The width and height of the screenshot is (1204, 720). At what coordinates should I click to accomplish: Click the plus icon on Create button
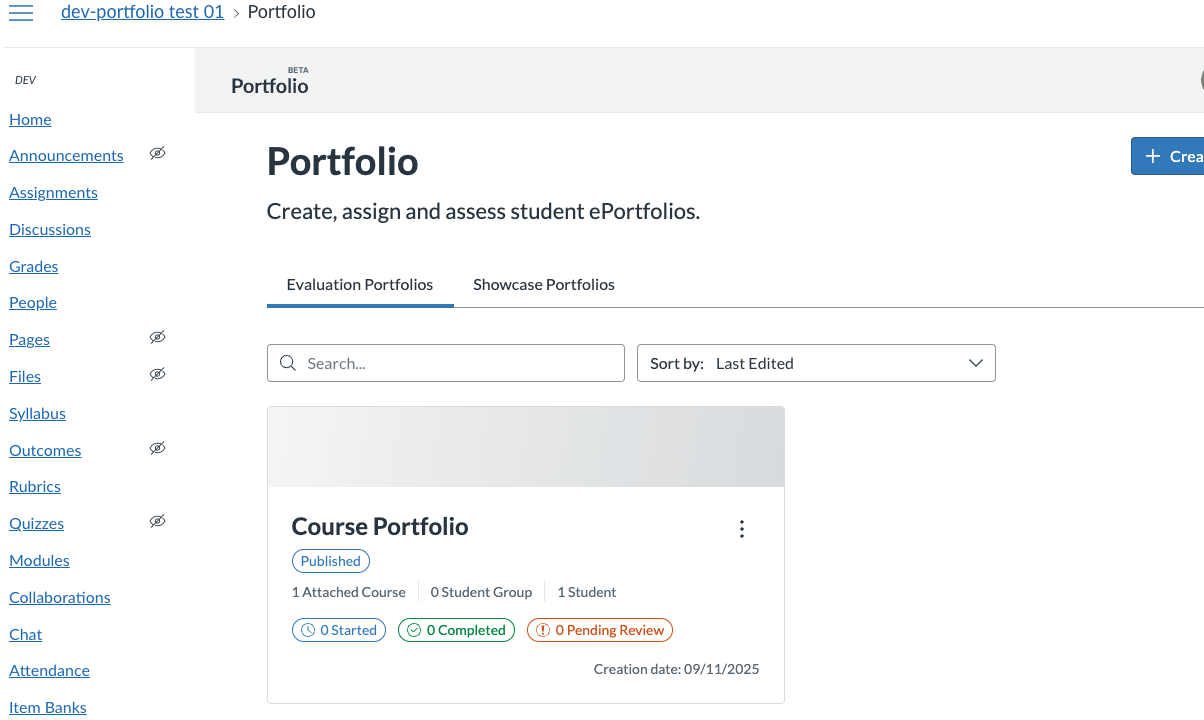pyautogui.click(x=1153, y=156)
